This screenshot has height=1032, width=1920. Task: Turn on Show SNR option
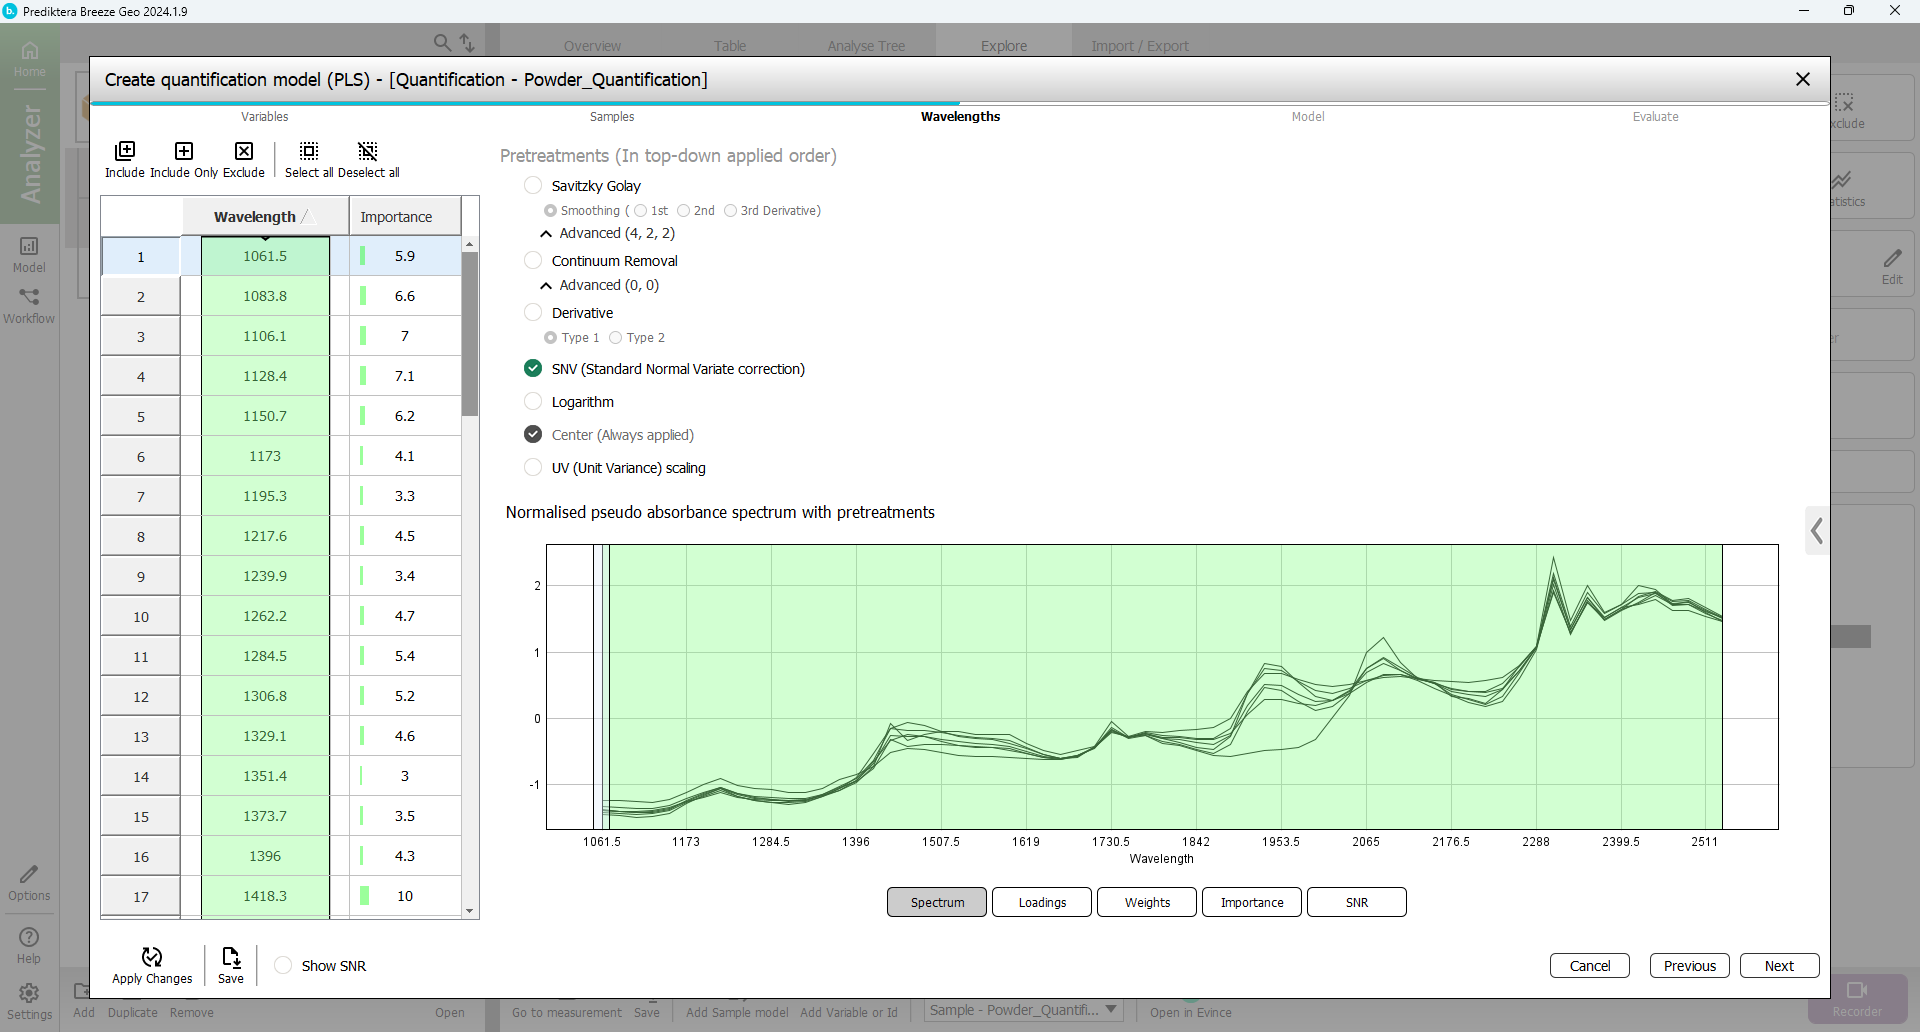284,966
